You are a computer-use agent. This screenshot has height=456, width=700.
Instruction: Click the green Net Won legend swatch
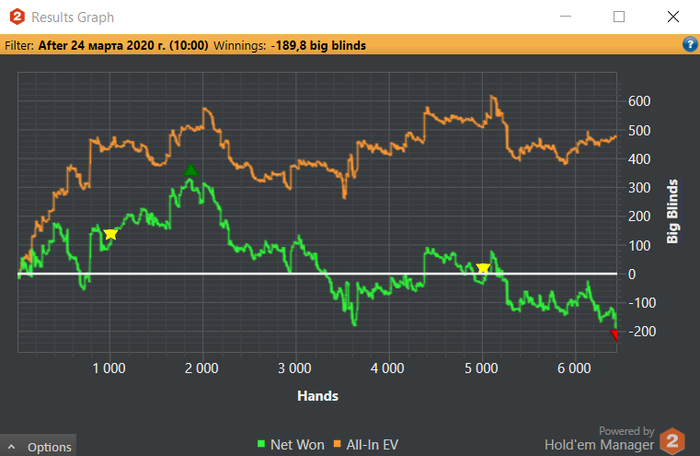[261, 443]
